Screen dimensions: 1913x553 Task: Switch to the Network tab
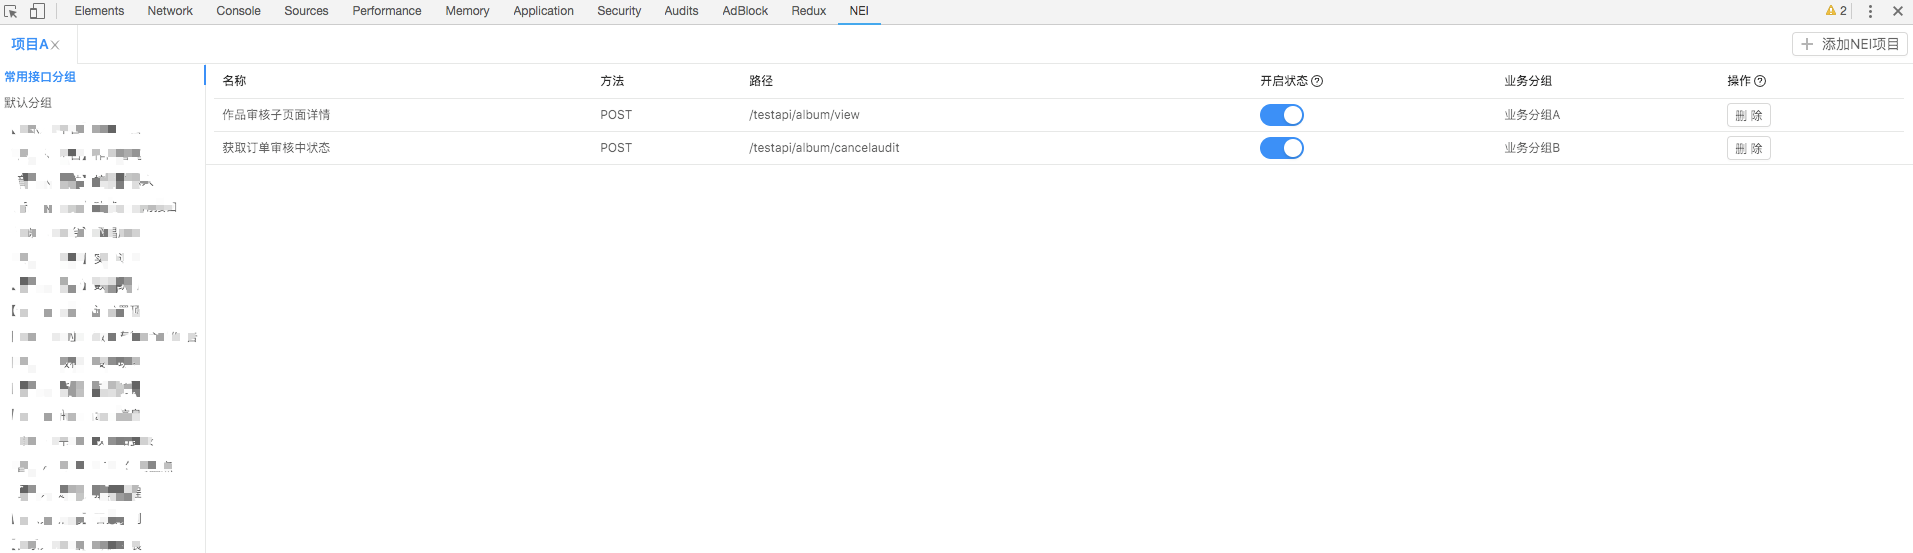170,11
